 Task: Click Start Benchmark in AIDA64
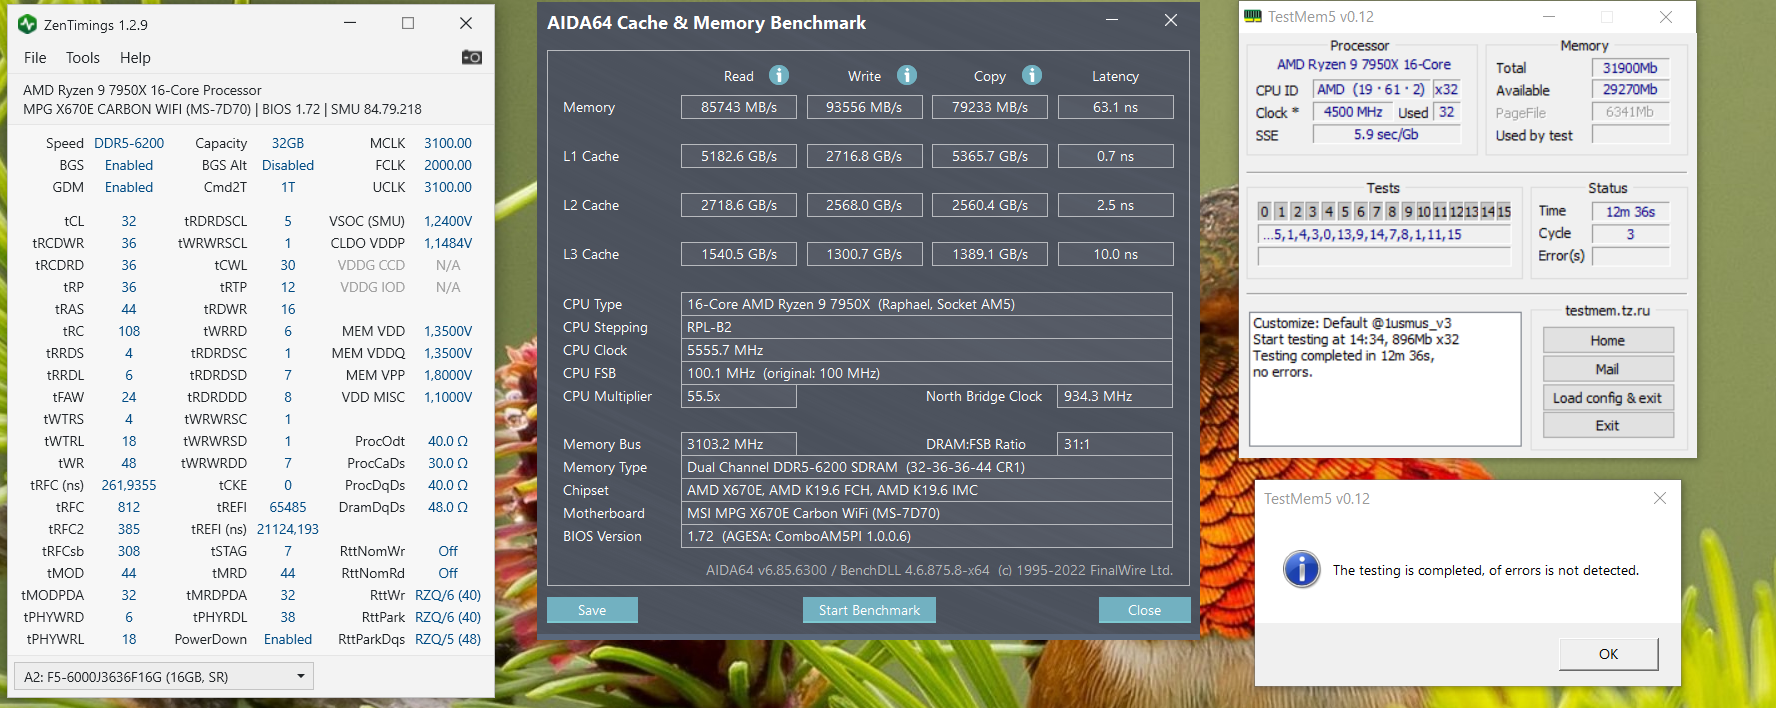[869, 610]
